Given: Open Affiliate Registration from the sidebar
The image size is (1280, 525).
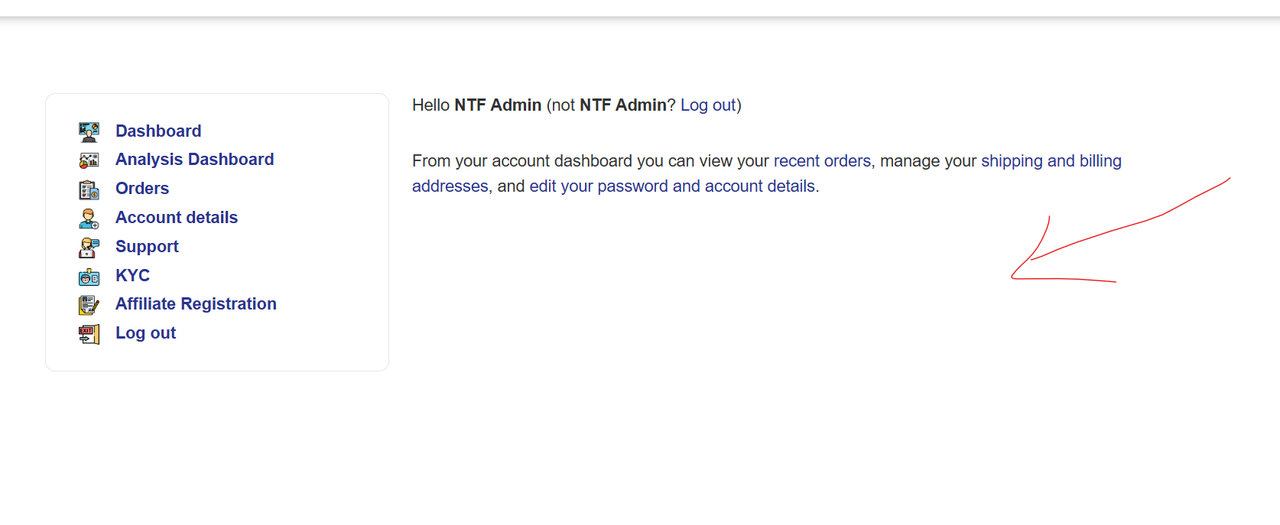Looking at the screenshot, I should tap(196, 304).
